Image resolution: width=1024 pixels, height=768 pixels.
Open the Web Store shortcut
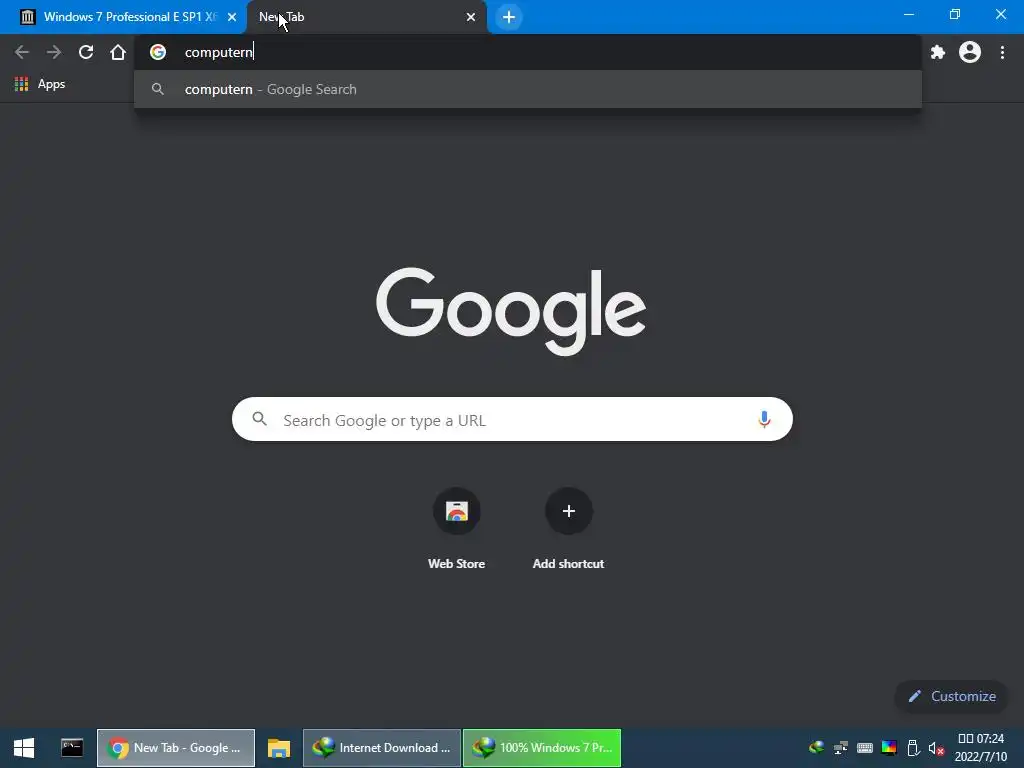click(456, 511)
